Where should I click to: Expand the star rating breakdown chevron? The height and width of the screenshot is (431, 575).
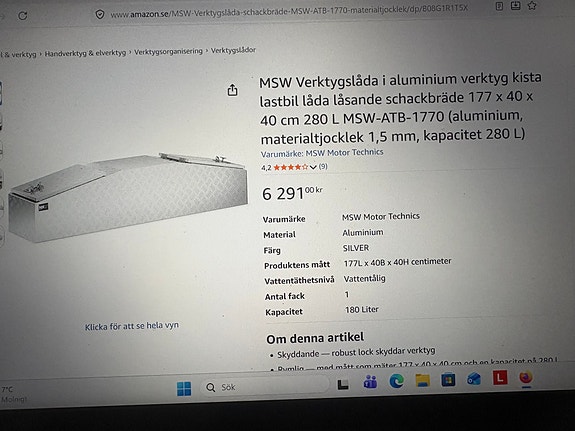[x=313, y=167]
